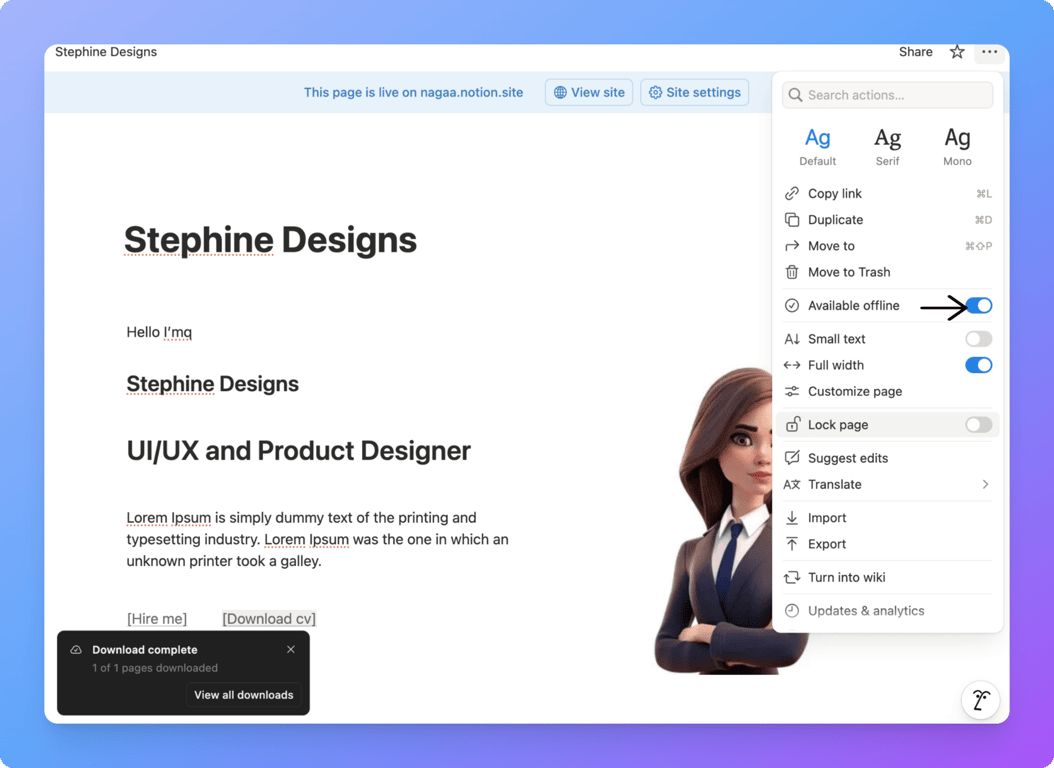Viewport: 1054px width, 768px height.
Task: Choose Move to Trash from the menu
Action: point(850,271)
